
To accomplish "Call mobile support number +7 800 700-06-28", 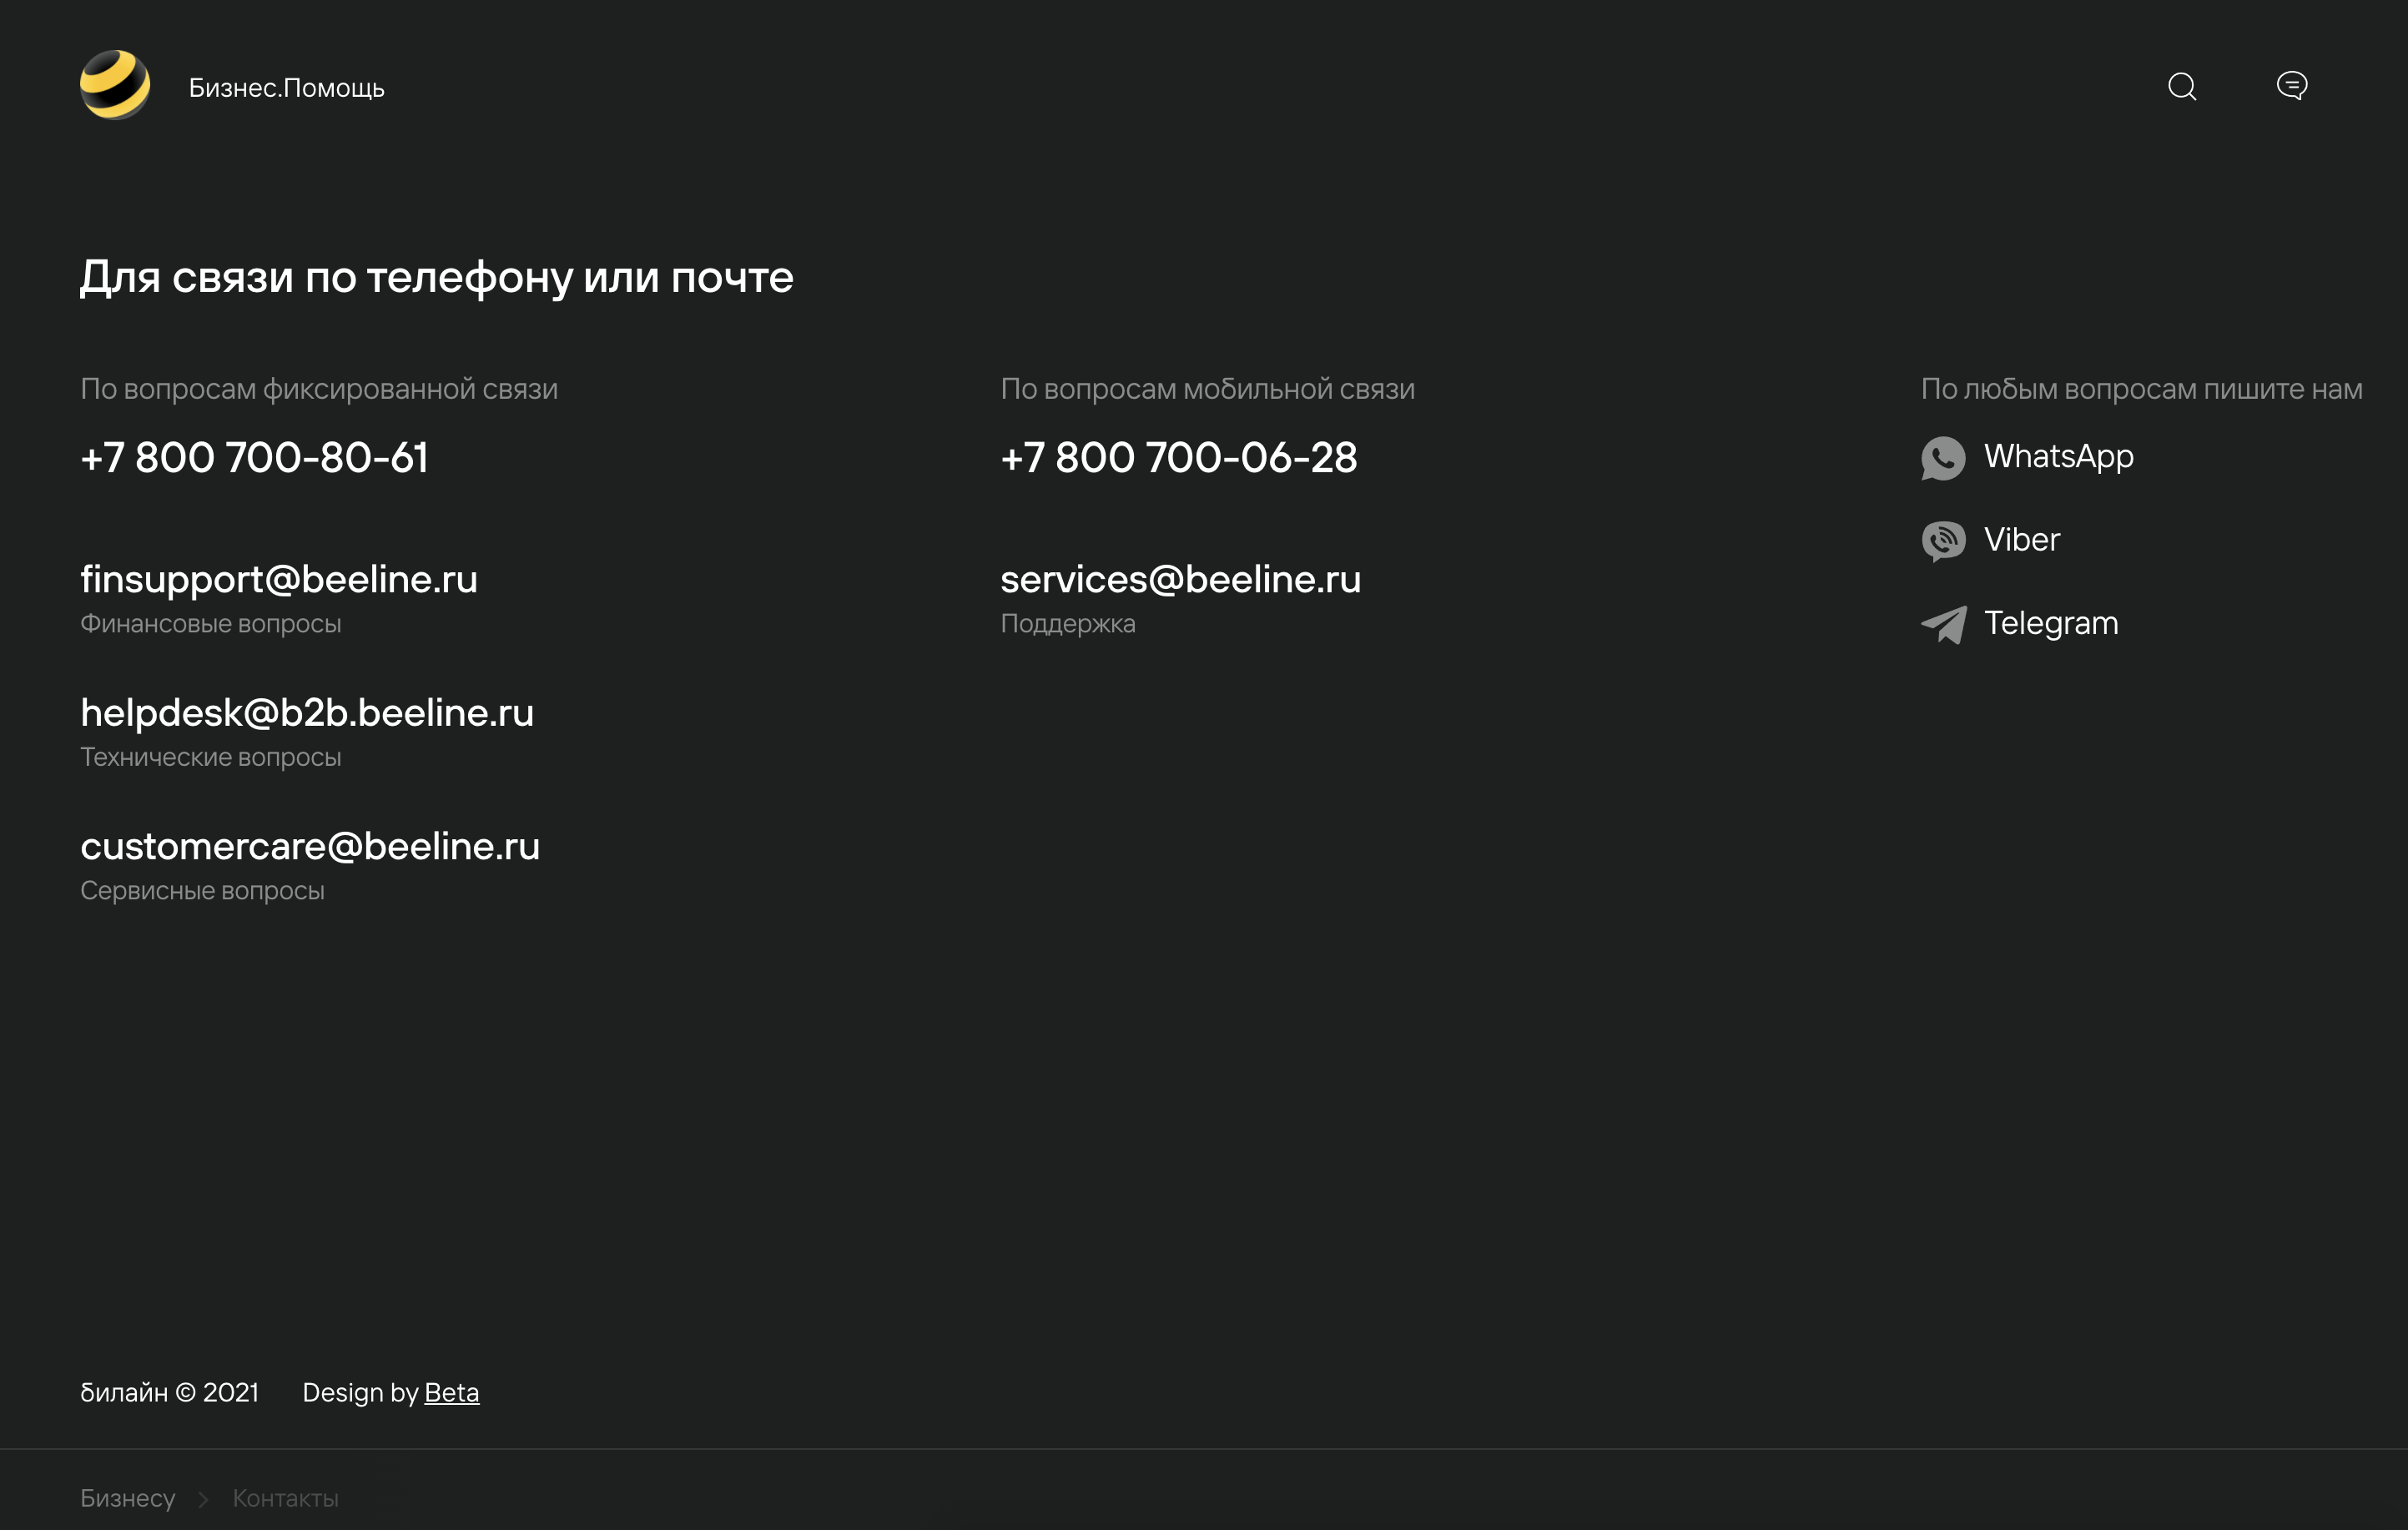I will [x=1178, y=458].
